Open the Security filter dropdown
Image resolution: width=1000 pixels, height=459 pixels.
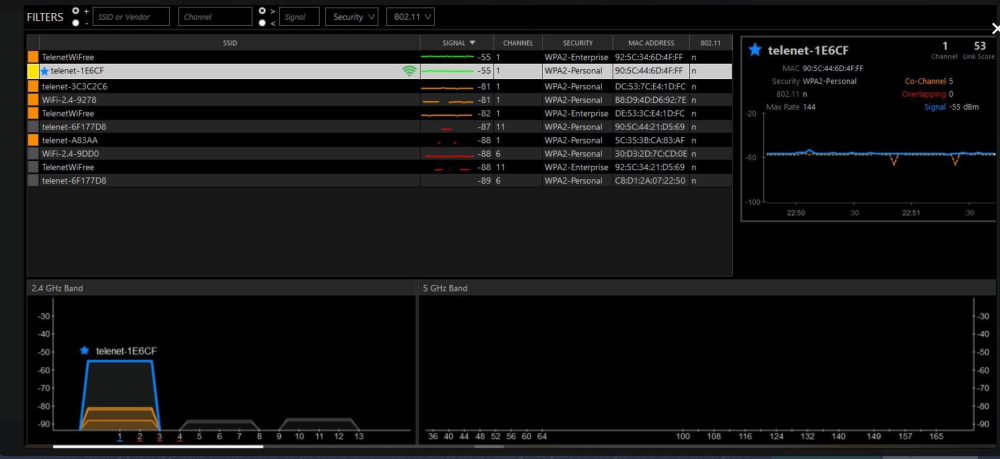click(x=351, y=17)
